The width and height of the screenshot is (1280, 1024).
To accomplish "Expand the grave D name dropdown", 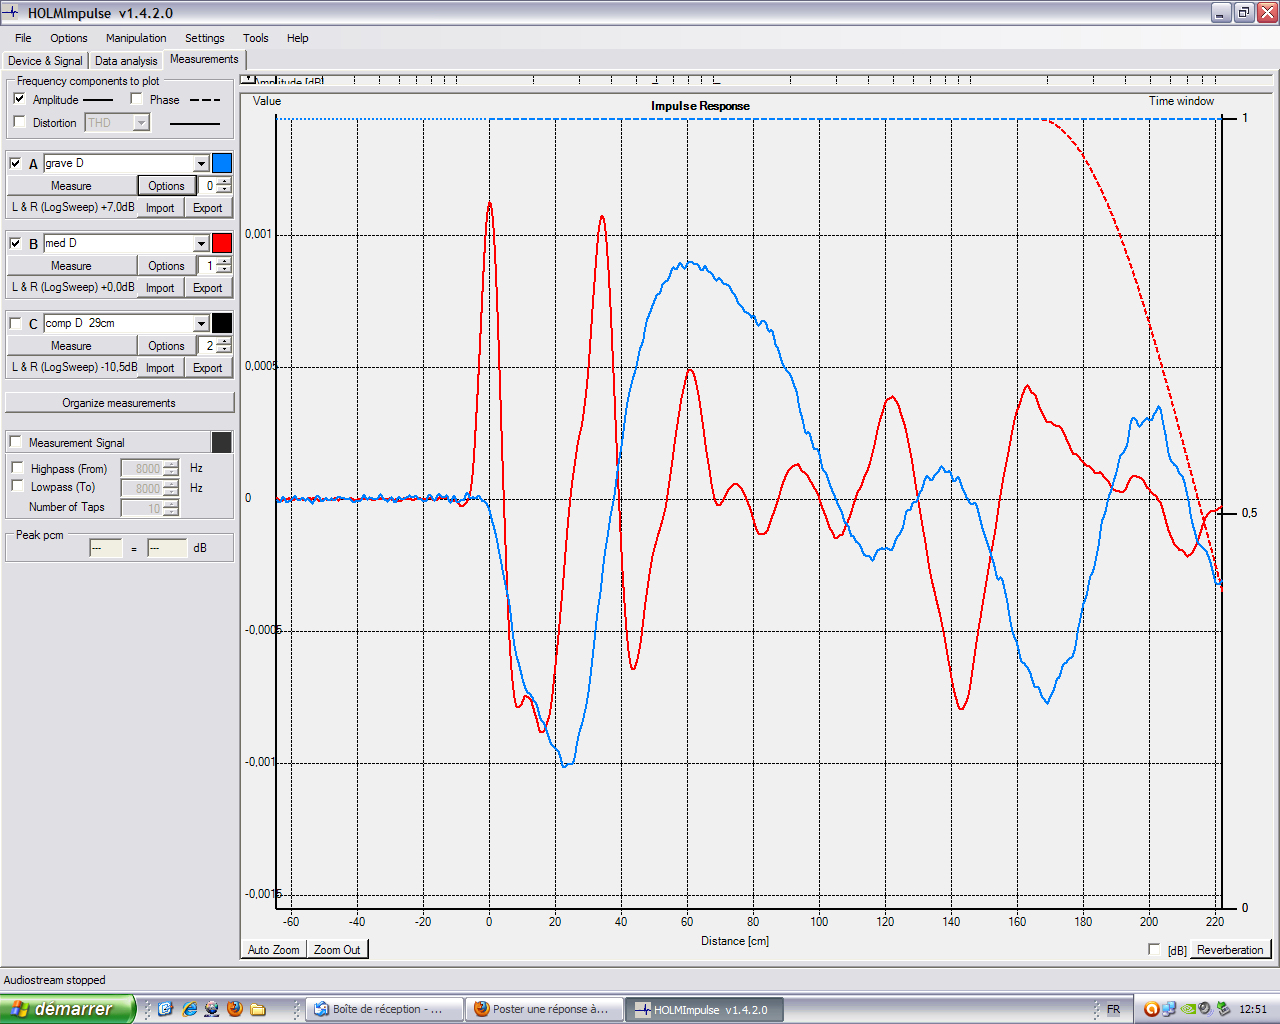I will [201, 163].
